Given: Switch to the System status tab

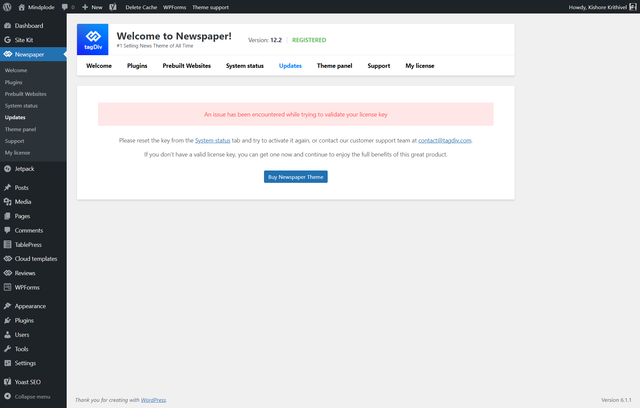Looking at the screenshot, I should coord(245,66).
